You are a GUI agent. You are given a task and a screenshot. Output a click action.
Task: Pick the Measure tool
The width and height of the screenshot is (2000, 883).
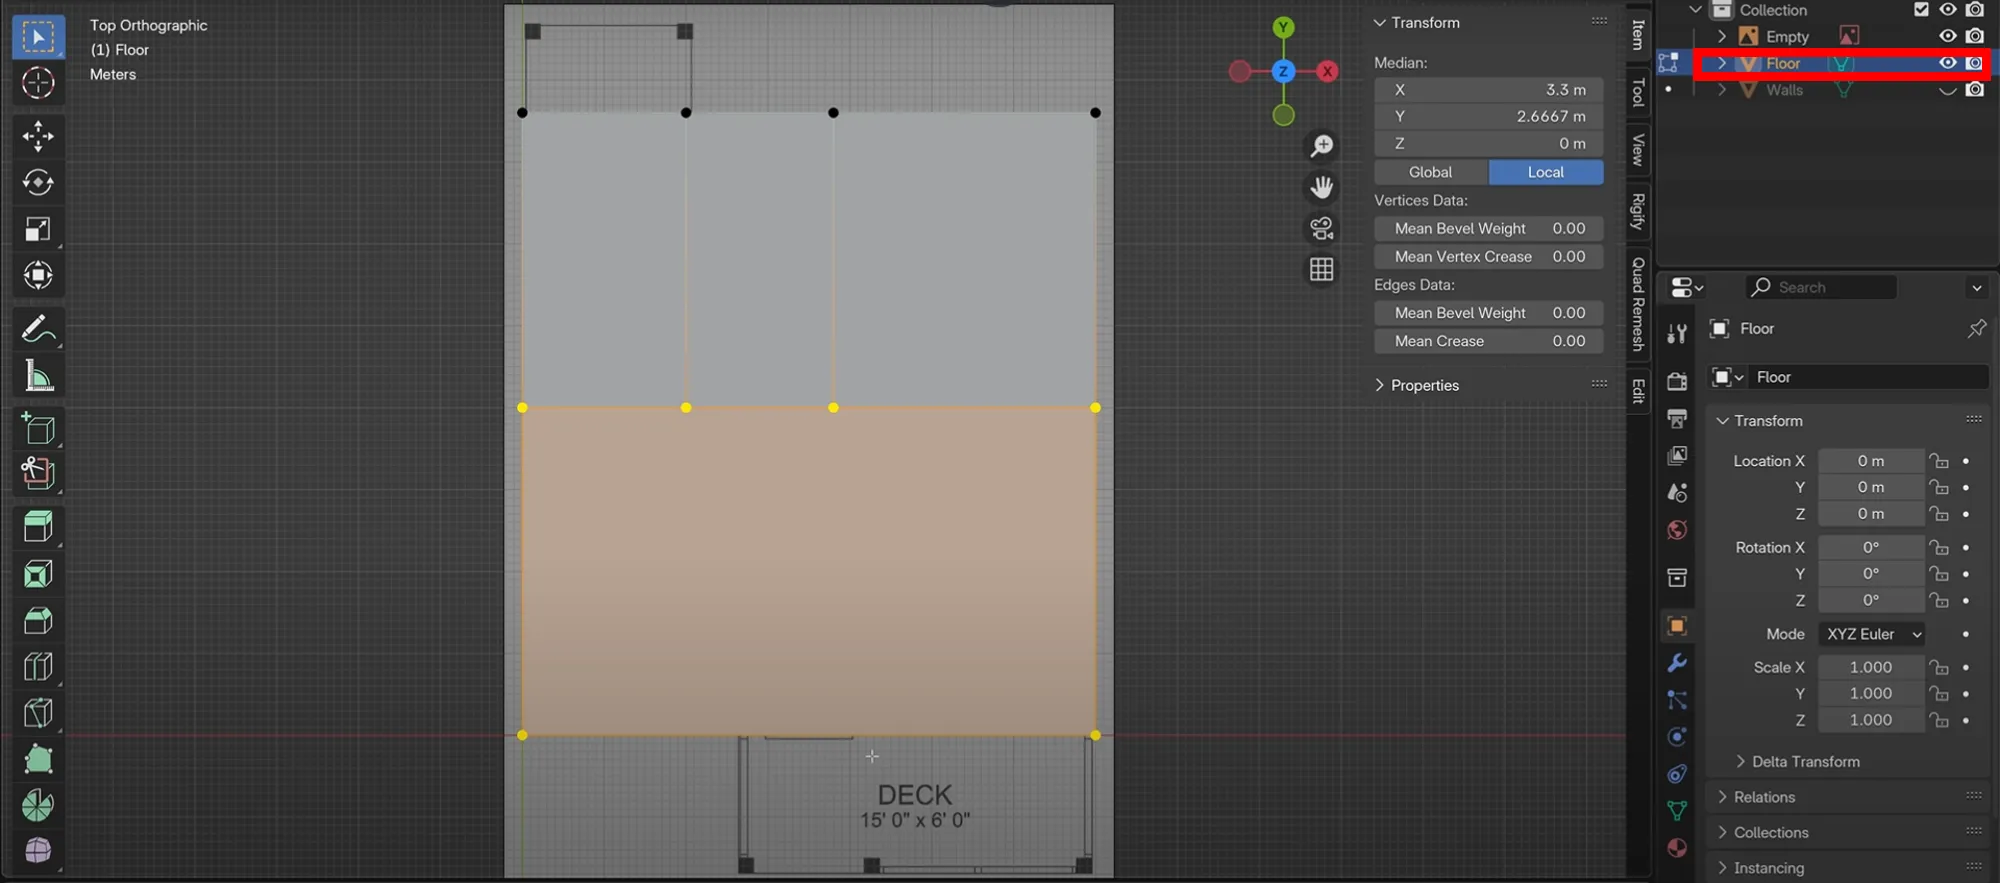(x=38, y=377)
